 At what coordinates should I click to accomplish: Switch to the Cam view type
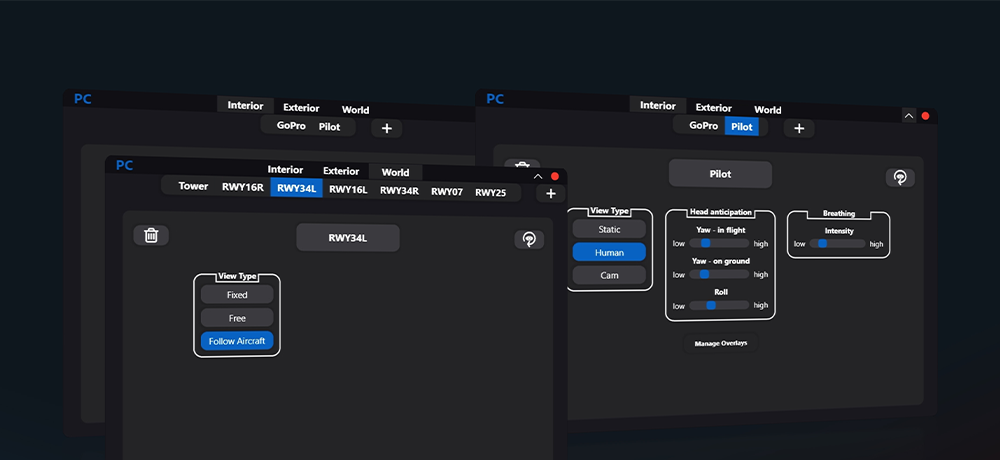coord(609,275)
